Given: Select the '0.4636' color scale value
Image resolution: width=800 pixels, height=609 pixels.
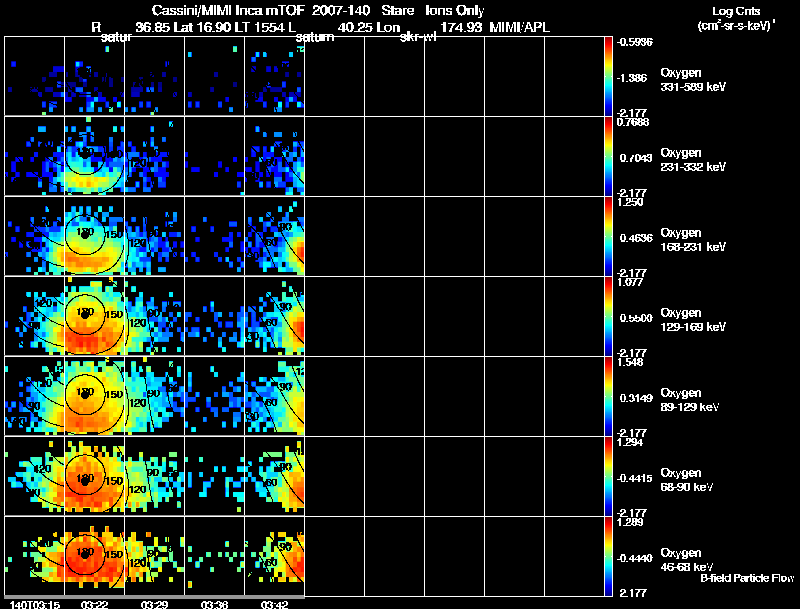Looking at the screenshot, I should pos(636,238).
